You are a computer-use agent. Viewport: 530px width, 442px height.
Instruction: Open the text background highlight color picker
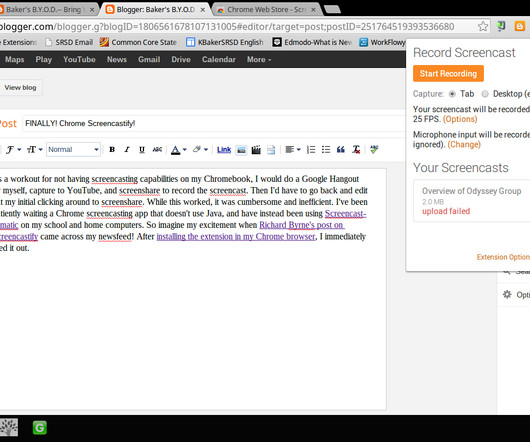200,149
